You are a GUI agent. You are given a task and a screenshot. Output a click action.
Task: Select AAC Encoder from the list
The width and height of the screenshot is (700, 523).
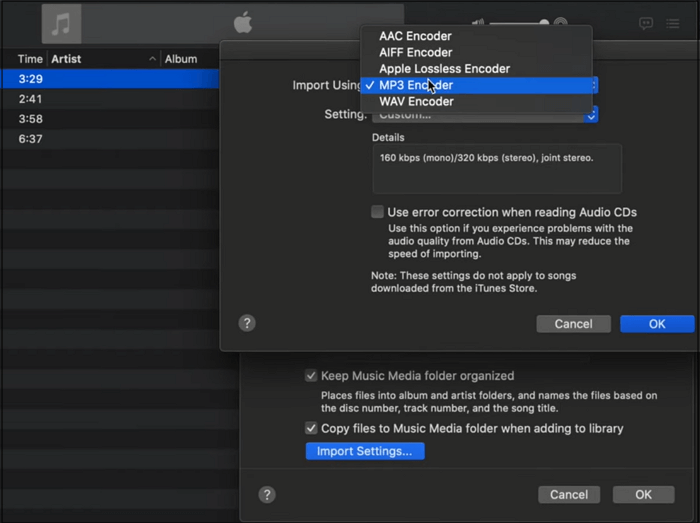point(414,36)
